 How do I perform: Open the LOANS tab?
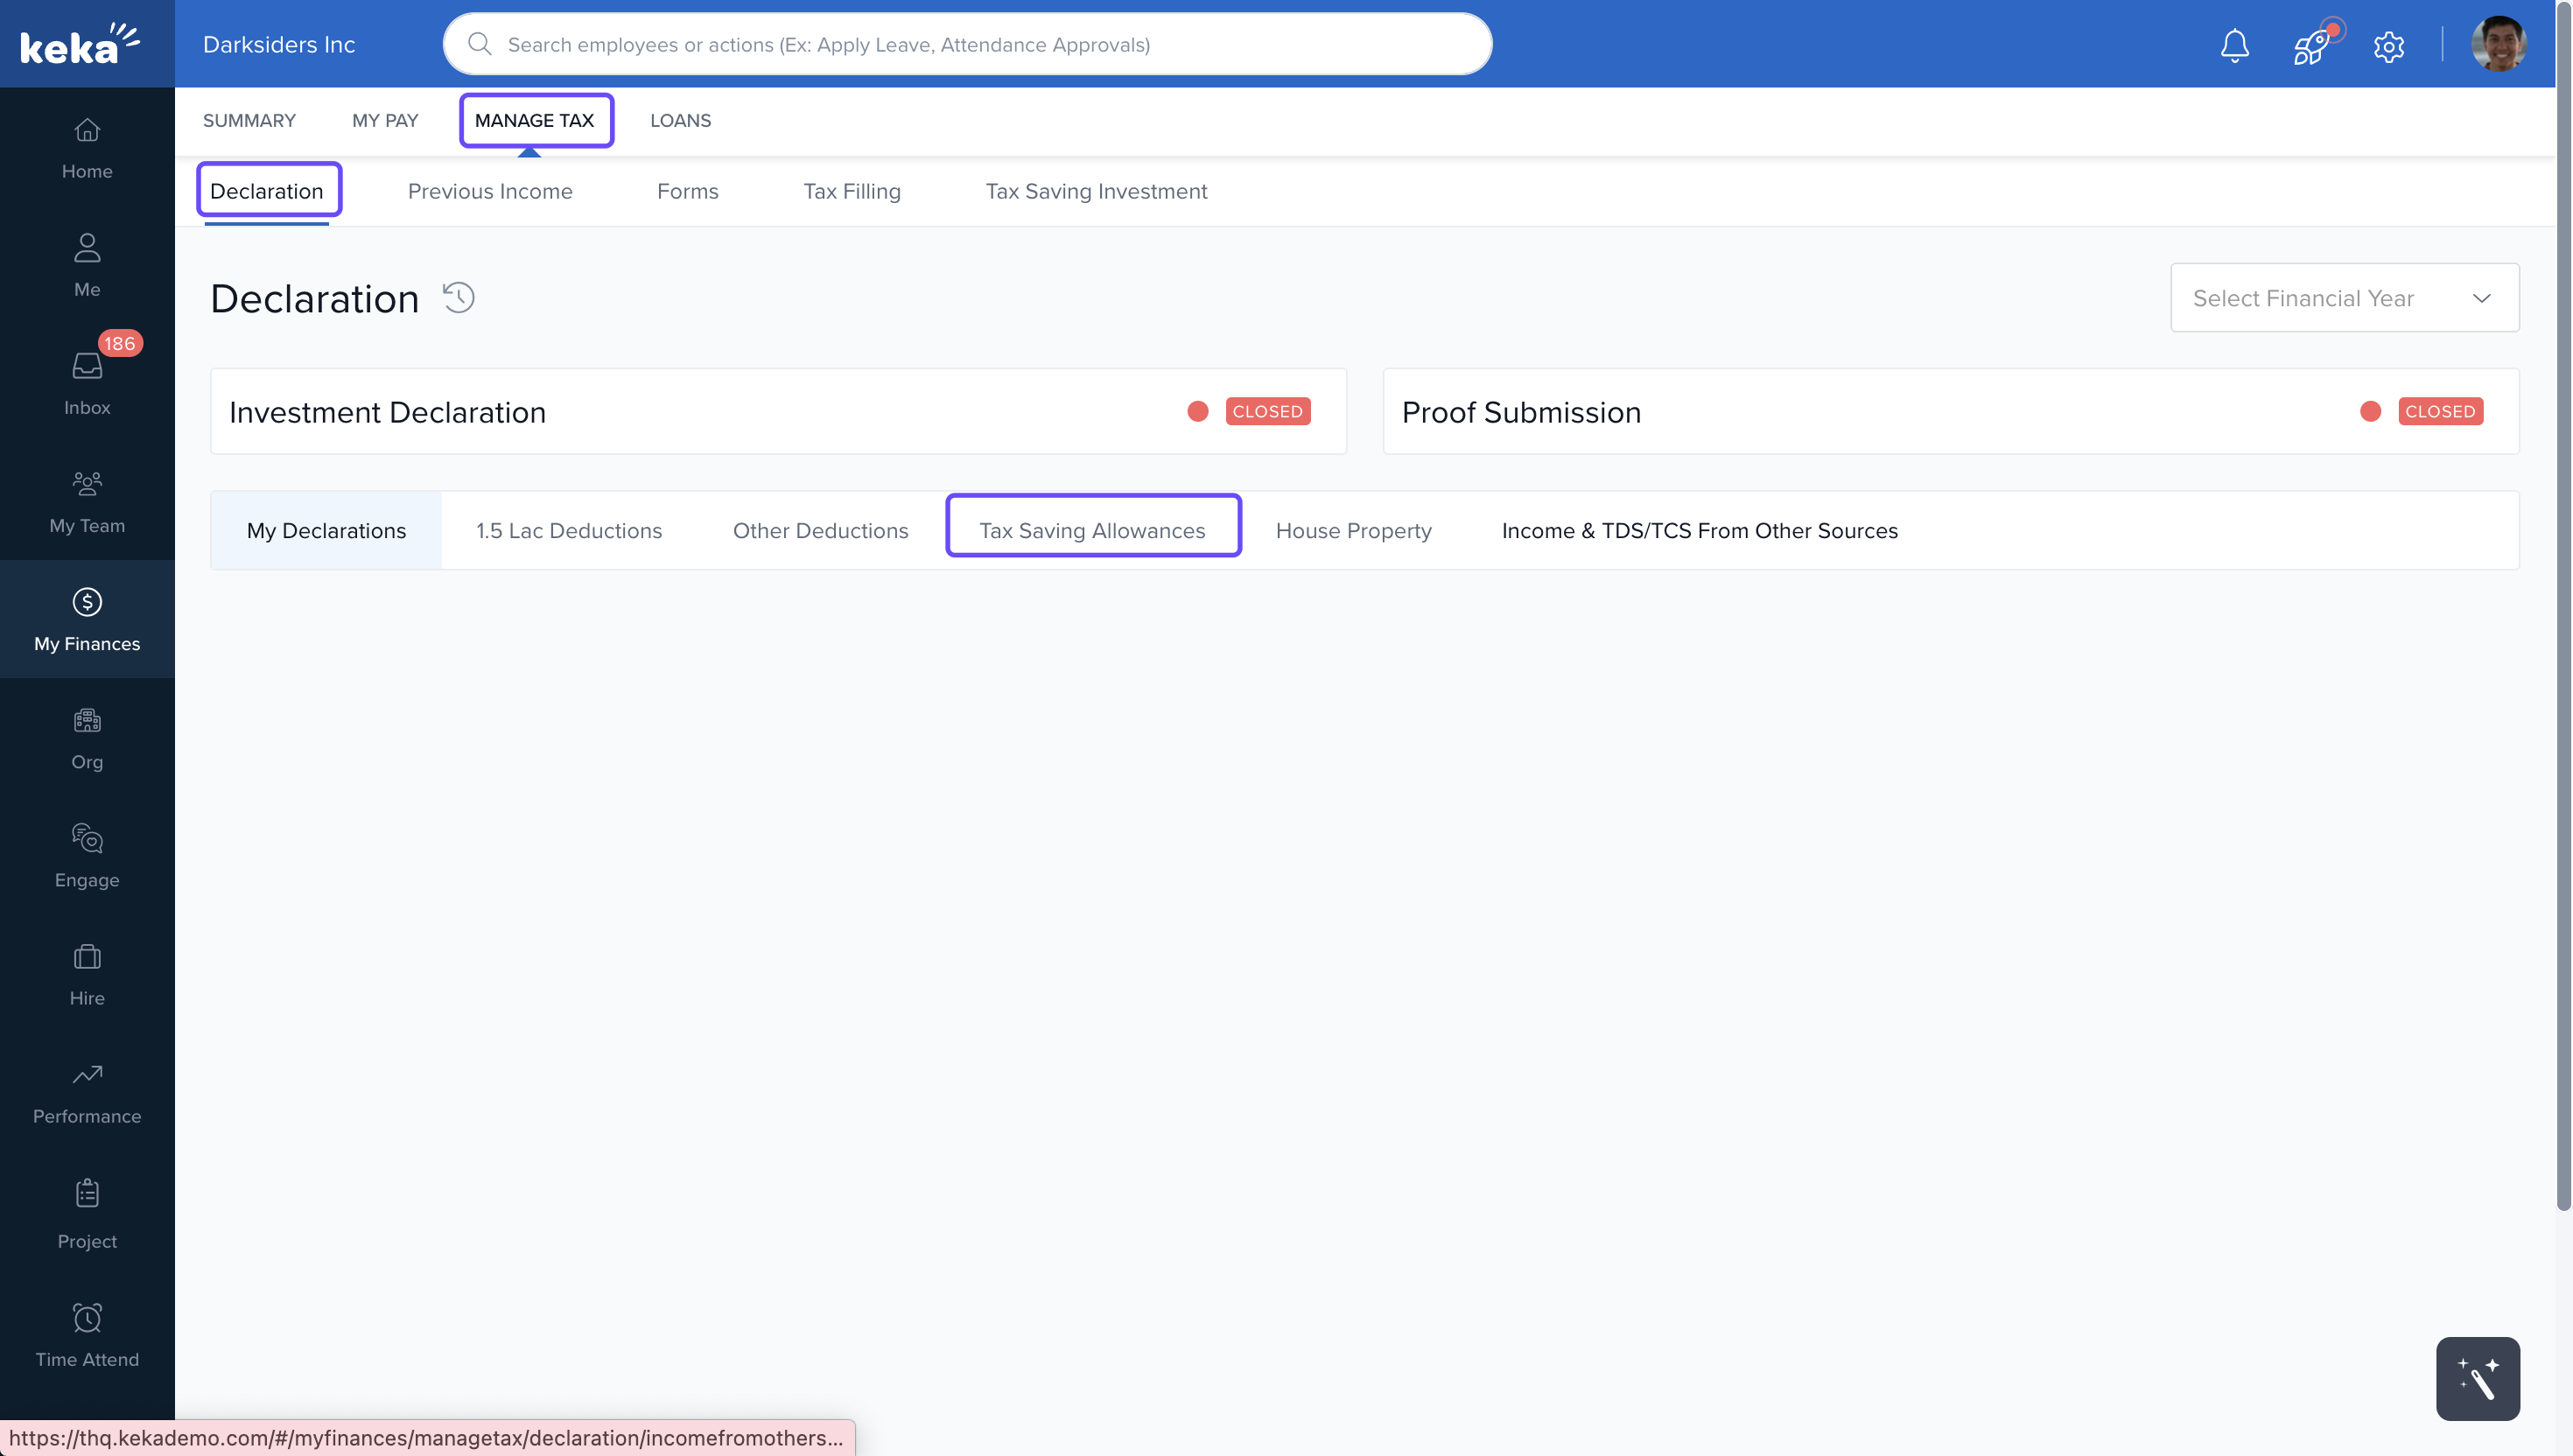(680, 120)
